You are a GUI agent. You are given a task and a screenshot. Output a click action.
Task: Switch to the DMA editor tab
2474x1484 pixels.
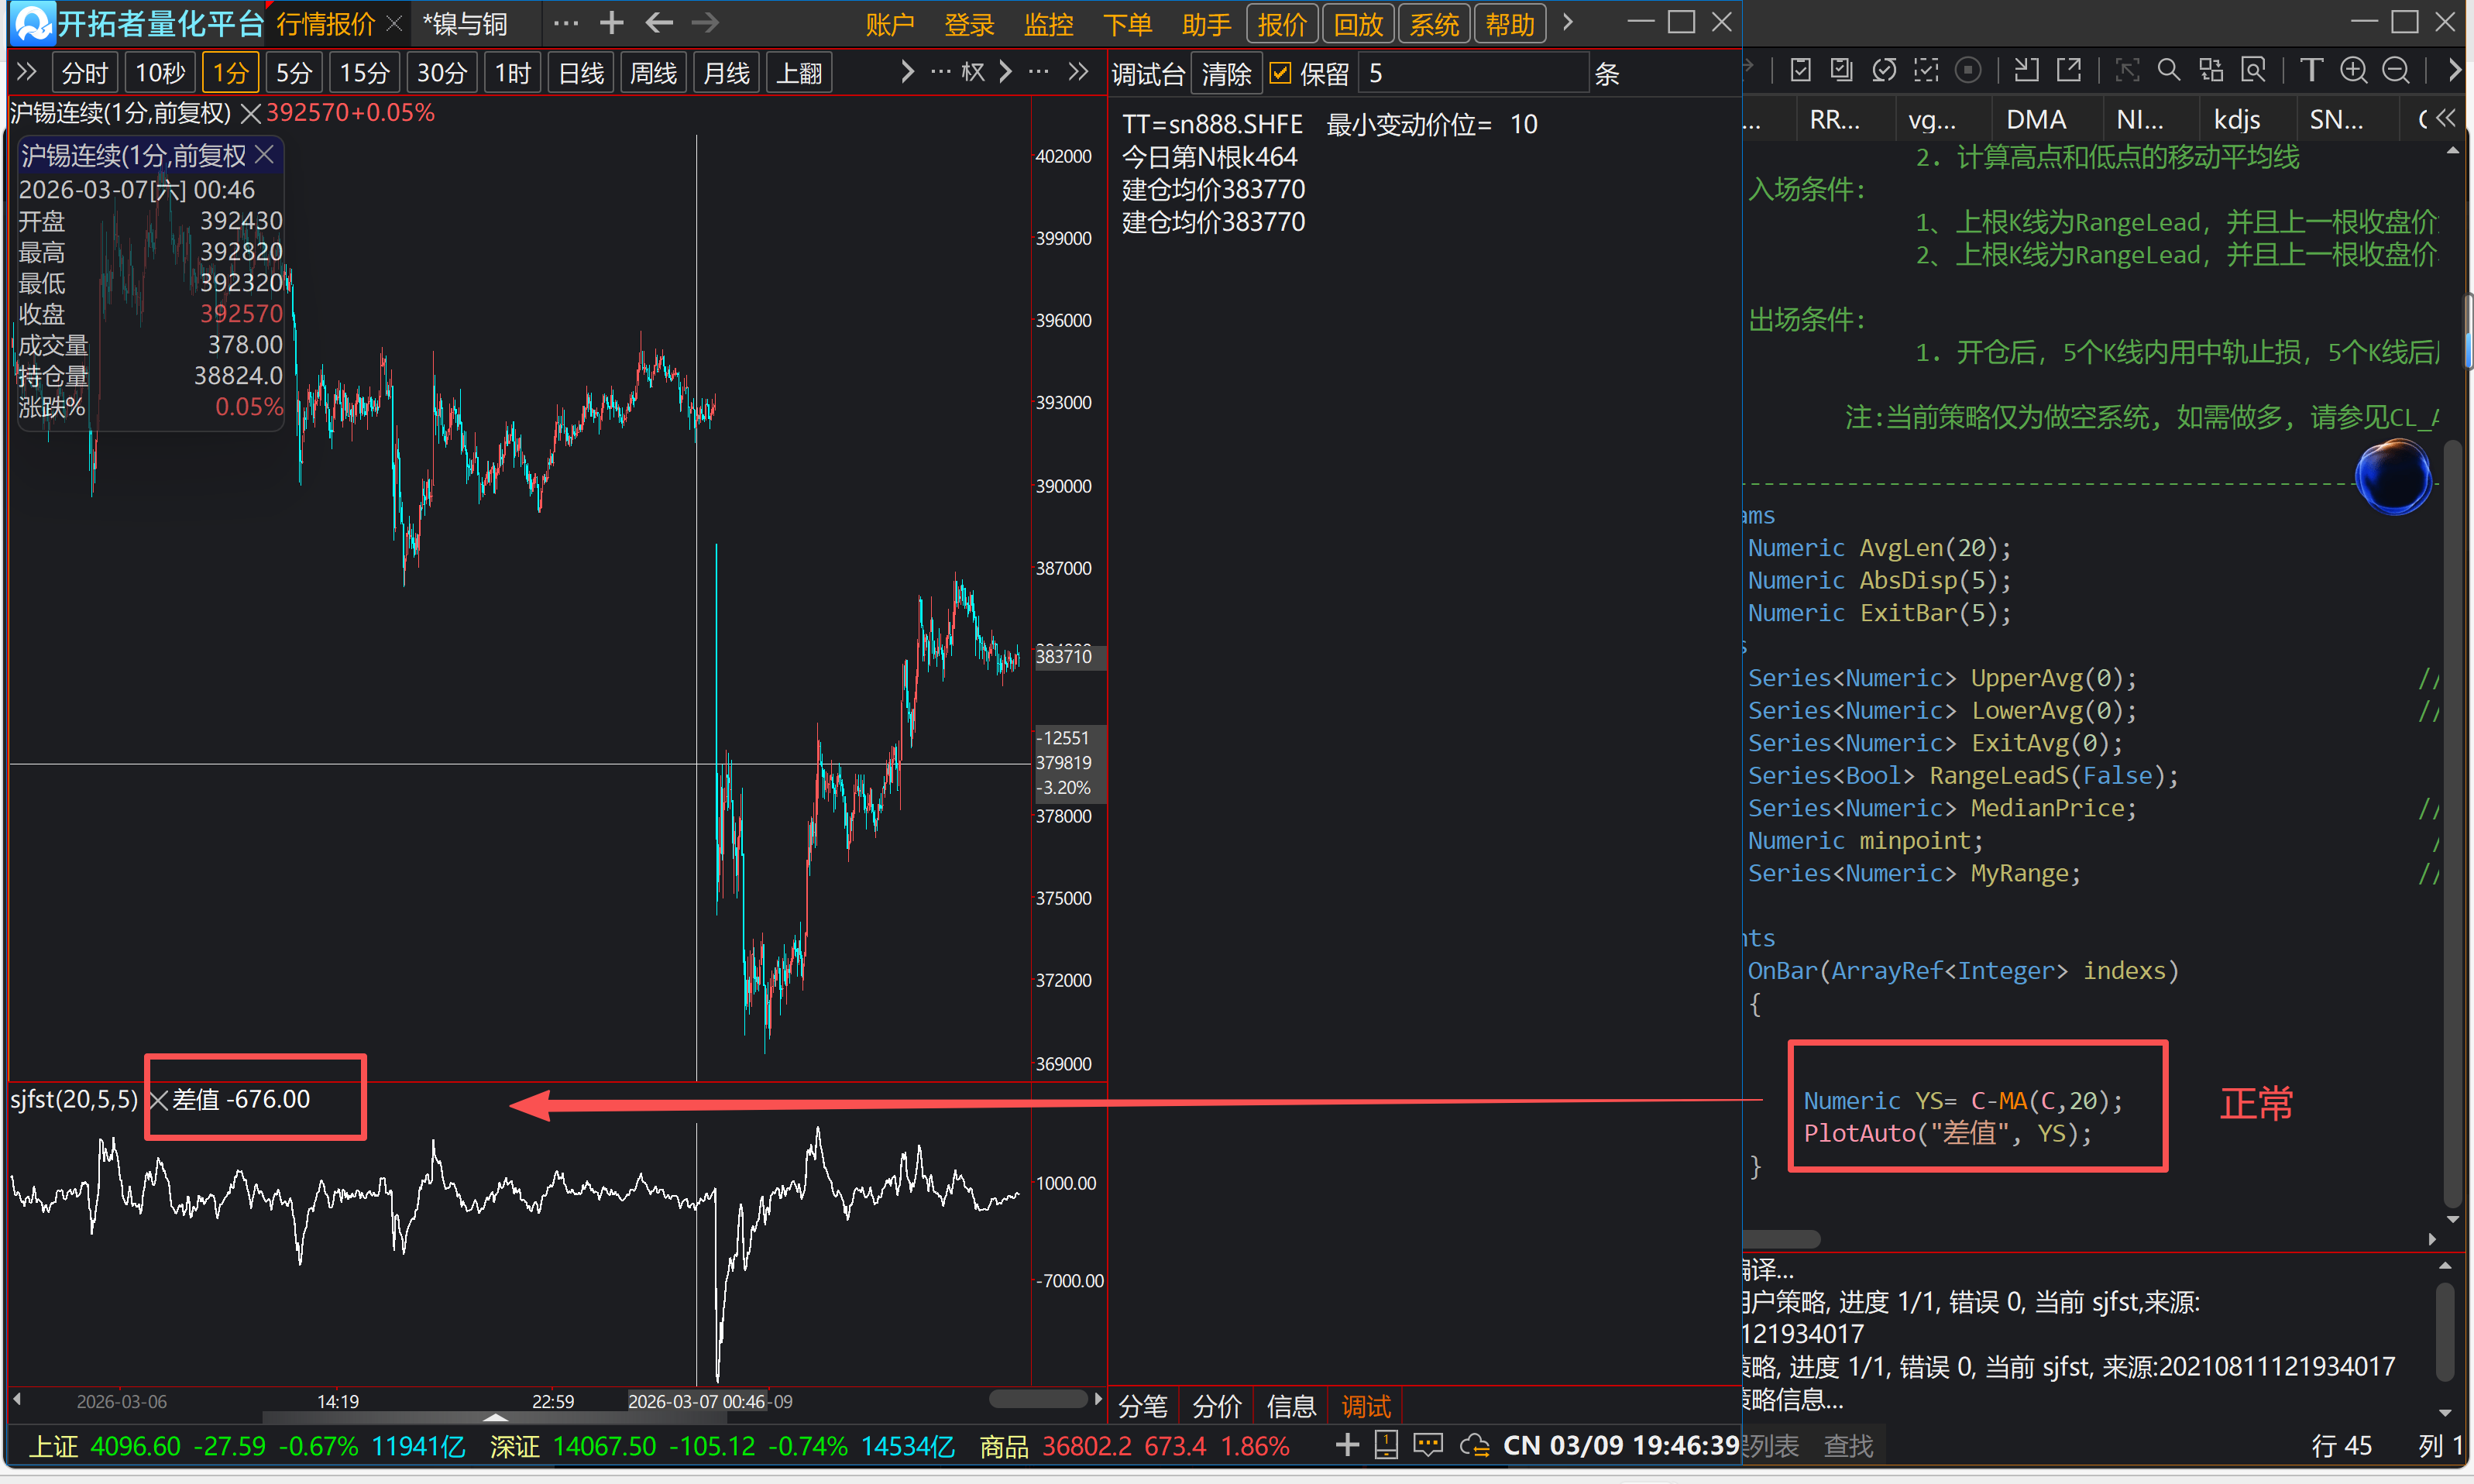pos(2035,120)
